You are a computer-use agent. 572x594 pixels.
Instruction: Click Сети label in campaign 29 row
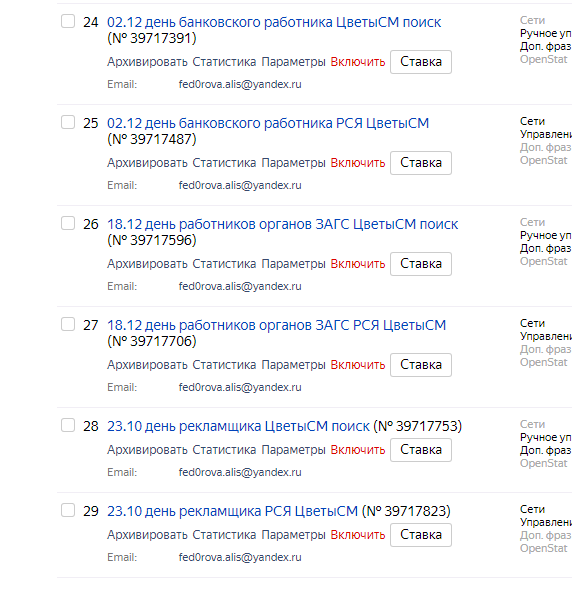click(532, 509)
